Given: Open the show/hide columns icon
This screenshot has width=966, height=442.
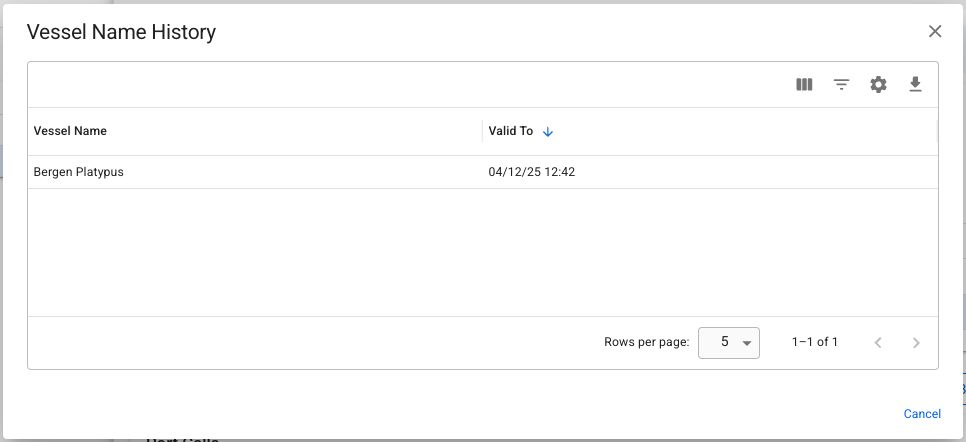Looking at the screenshot, I should coord(804,85).
